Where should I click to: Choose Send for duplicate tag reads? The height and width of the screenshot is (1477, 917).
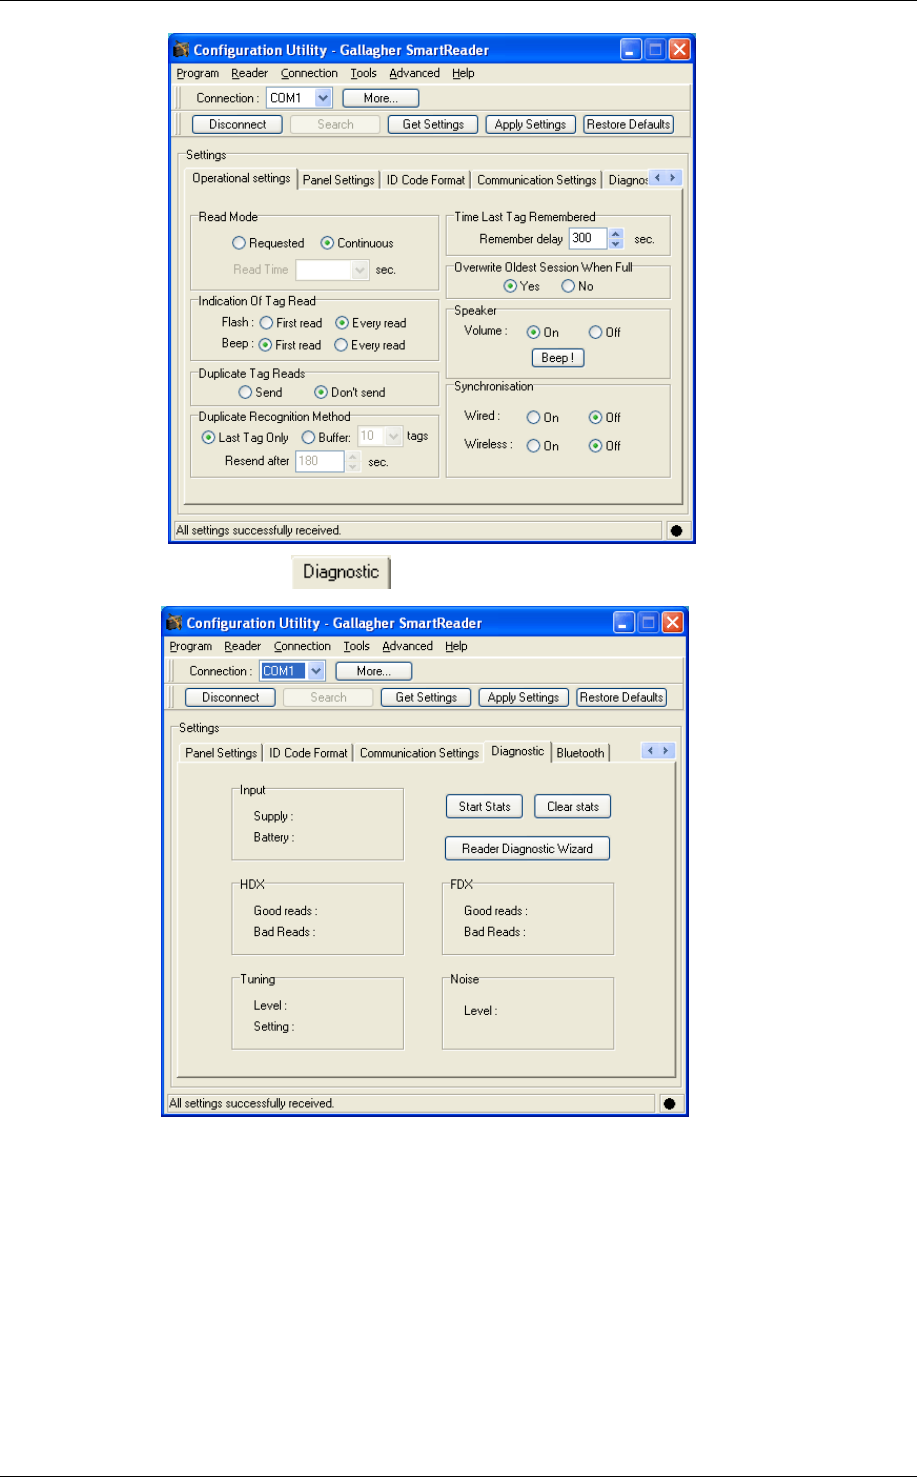coord(245,393)
